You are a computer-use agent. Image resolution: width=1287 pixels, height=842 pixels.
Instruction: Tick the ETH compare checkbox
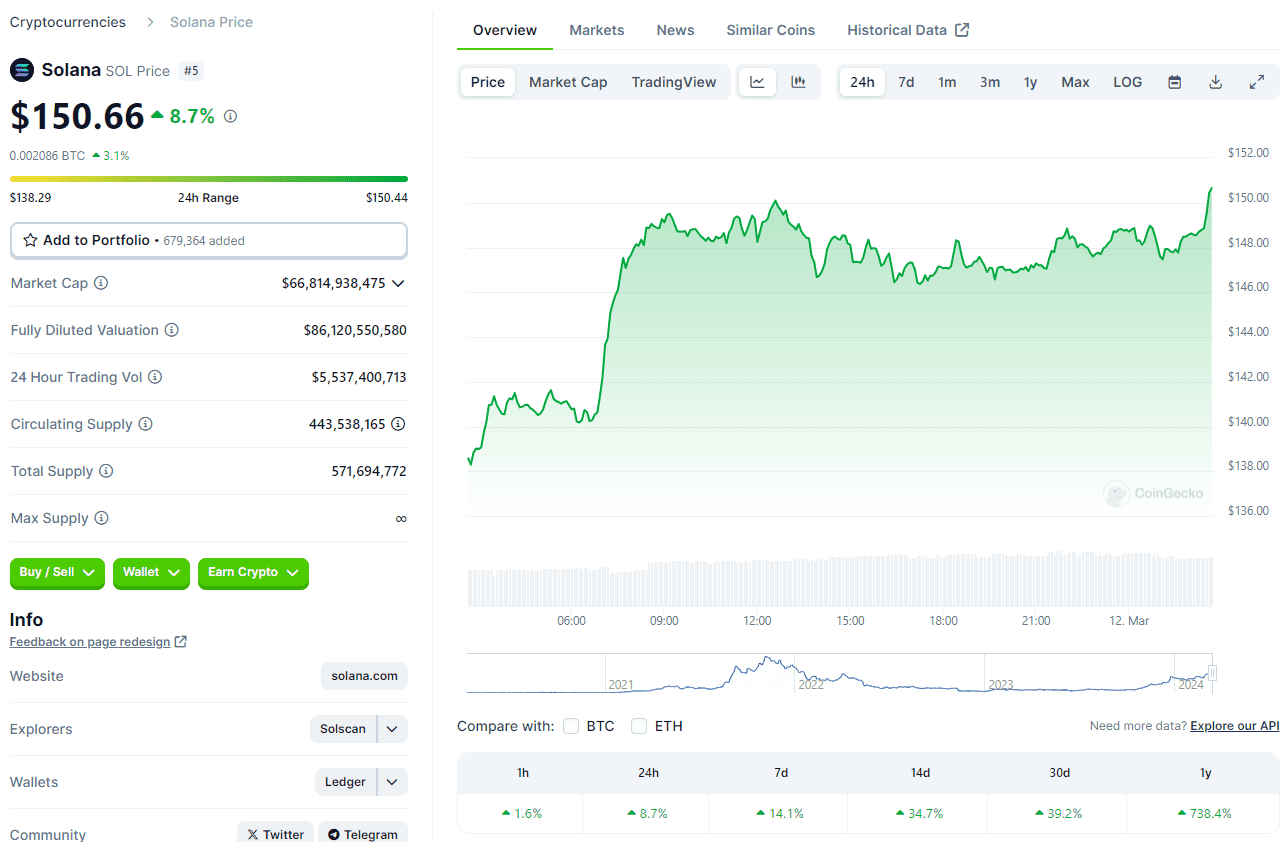tap(639, 726)
